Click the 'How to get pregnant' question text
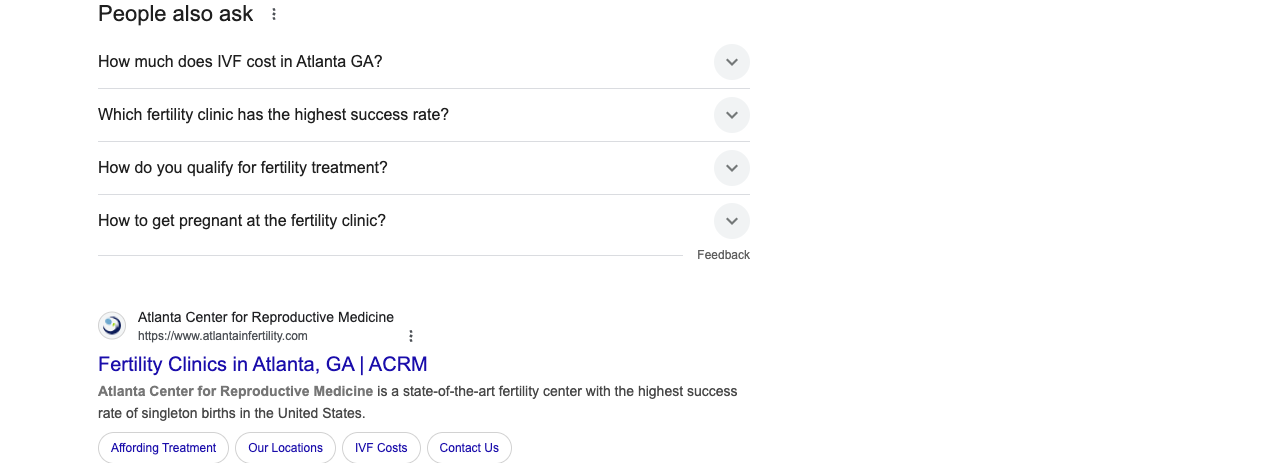Viewport: 1280px width, 463px height. pyautogui.click(x=242, y=221)
